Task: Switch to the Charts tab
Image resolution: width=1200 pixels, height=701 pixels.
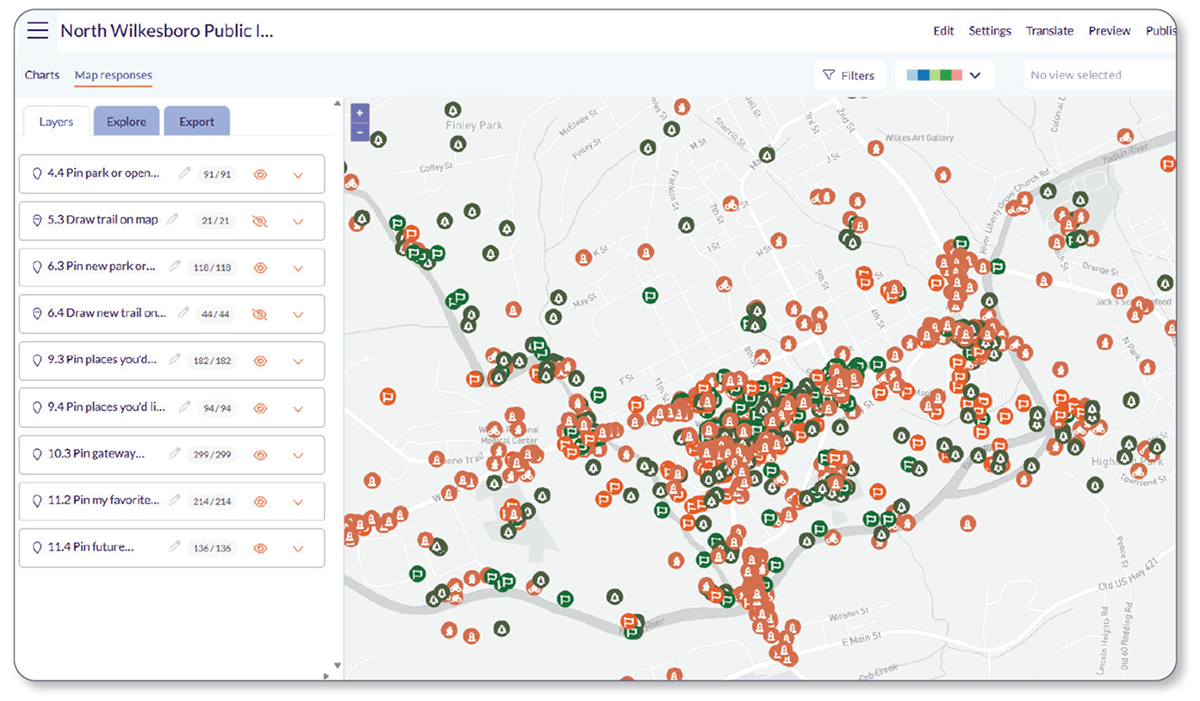Action: click(x=42, y=74)
